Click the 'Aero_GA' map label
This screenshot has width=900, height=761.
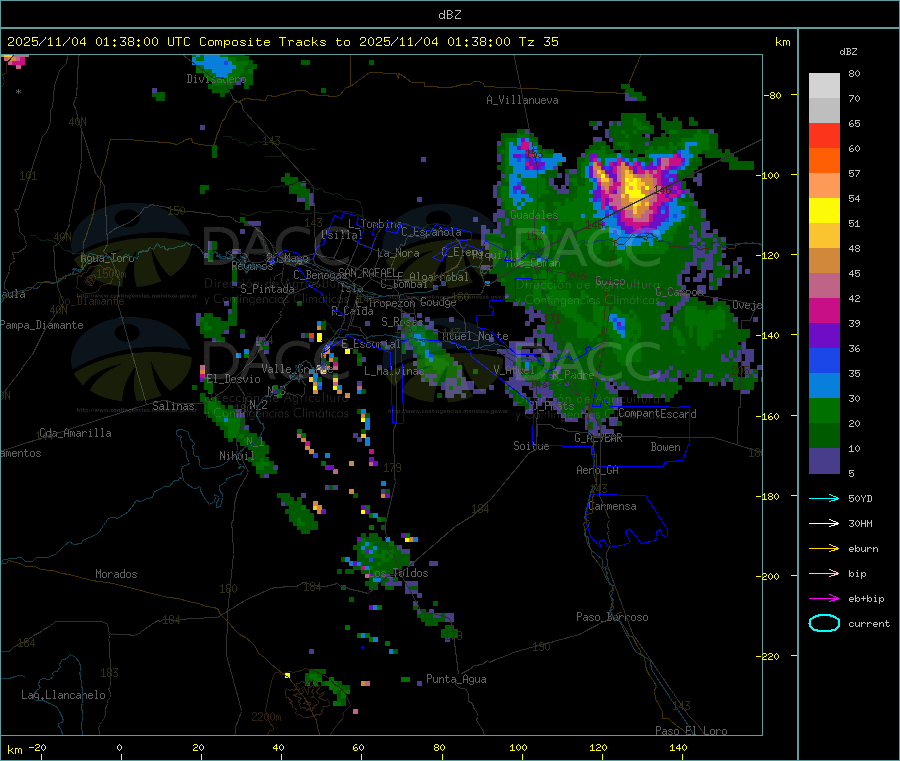[x=598, y=470]
